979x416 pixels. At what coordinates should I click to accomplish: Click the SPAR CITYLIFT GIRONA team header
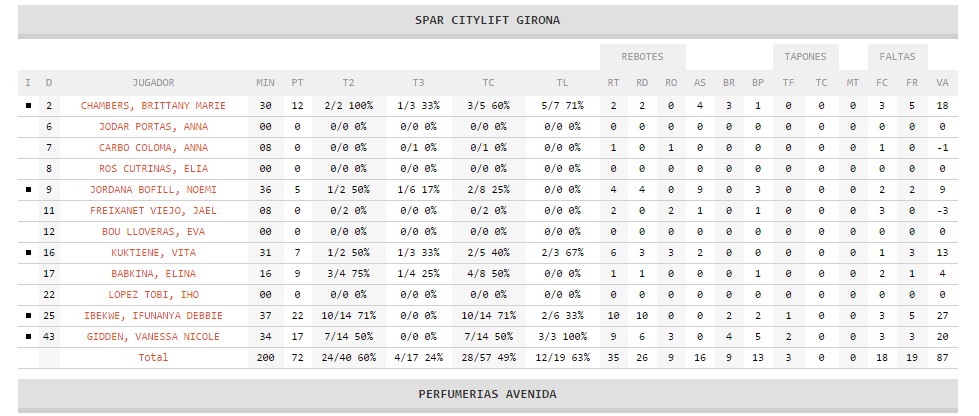click(x=488, y=20)
